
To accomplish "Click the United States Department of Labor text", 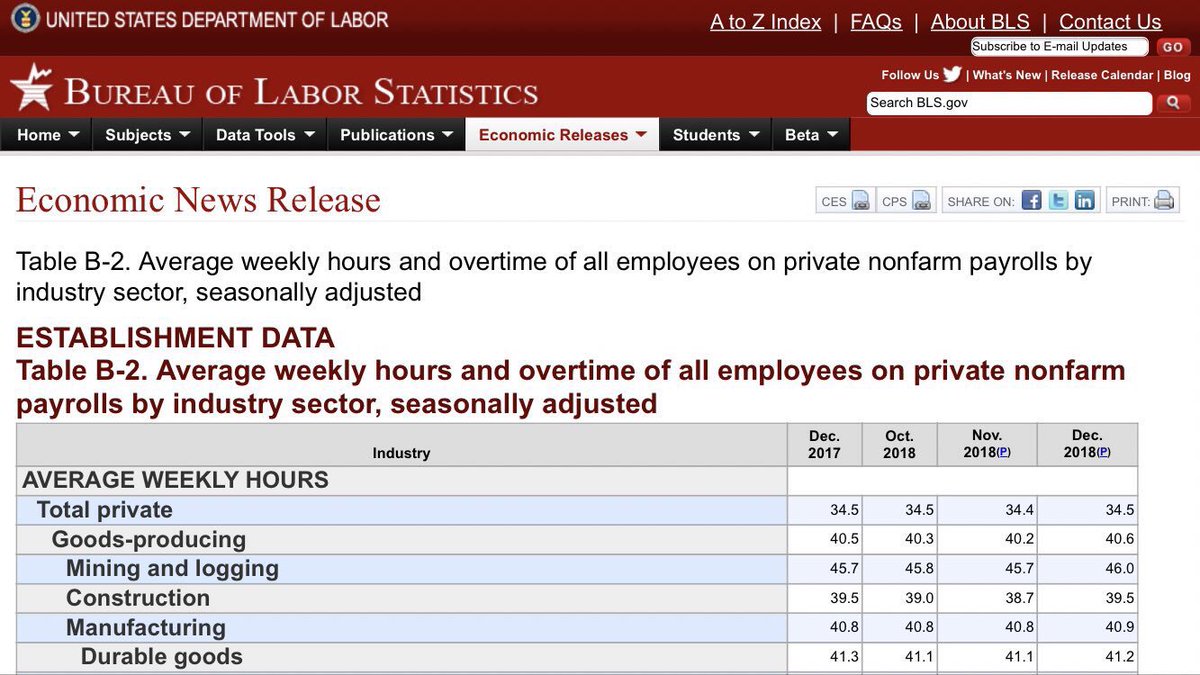I will click(x=217, y=19).
